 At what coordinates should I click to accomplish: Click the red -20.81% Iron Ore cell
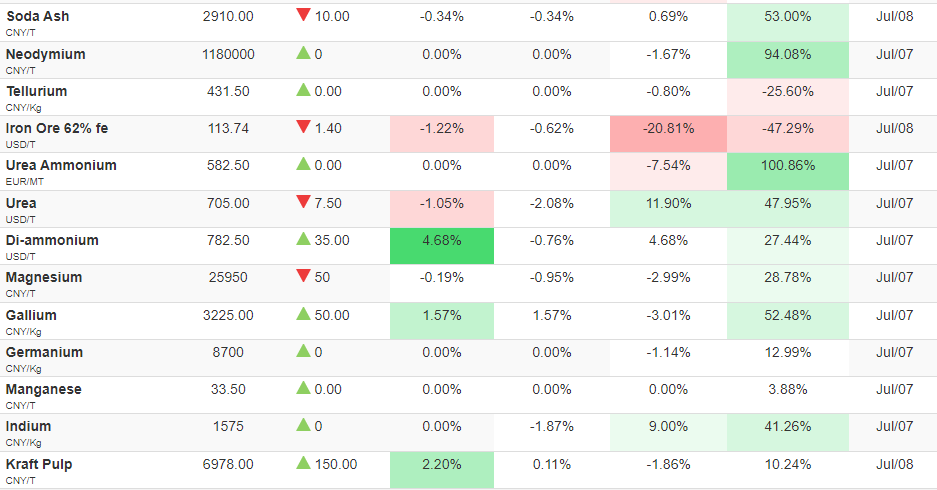tap(668, 134)
